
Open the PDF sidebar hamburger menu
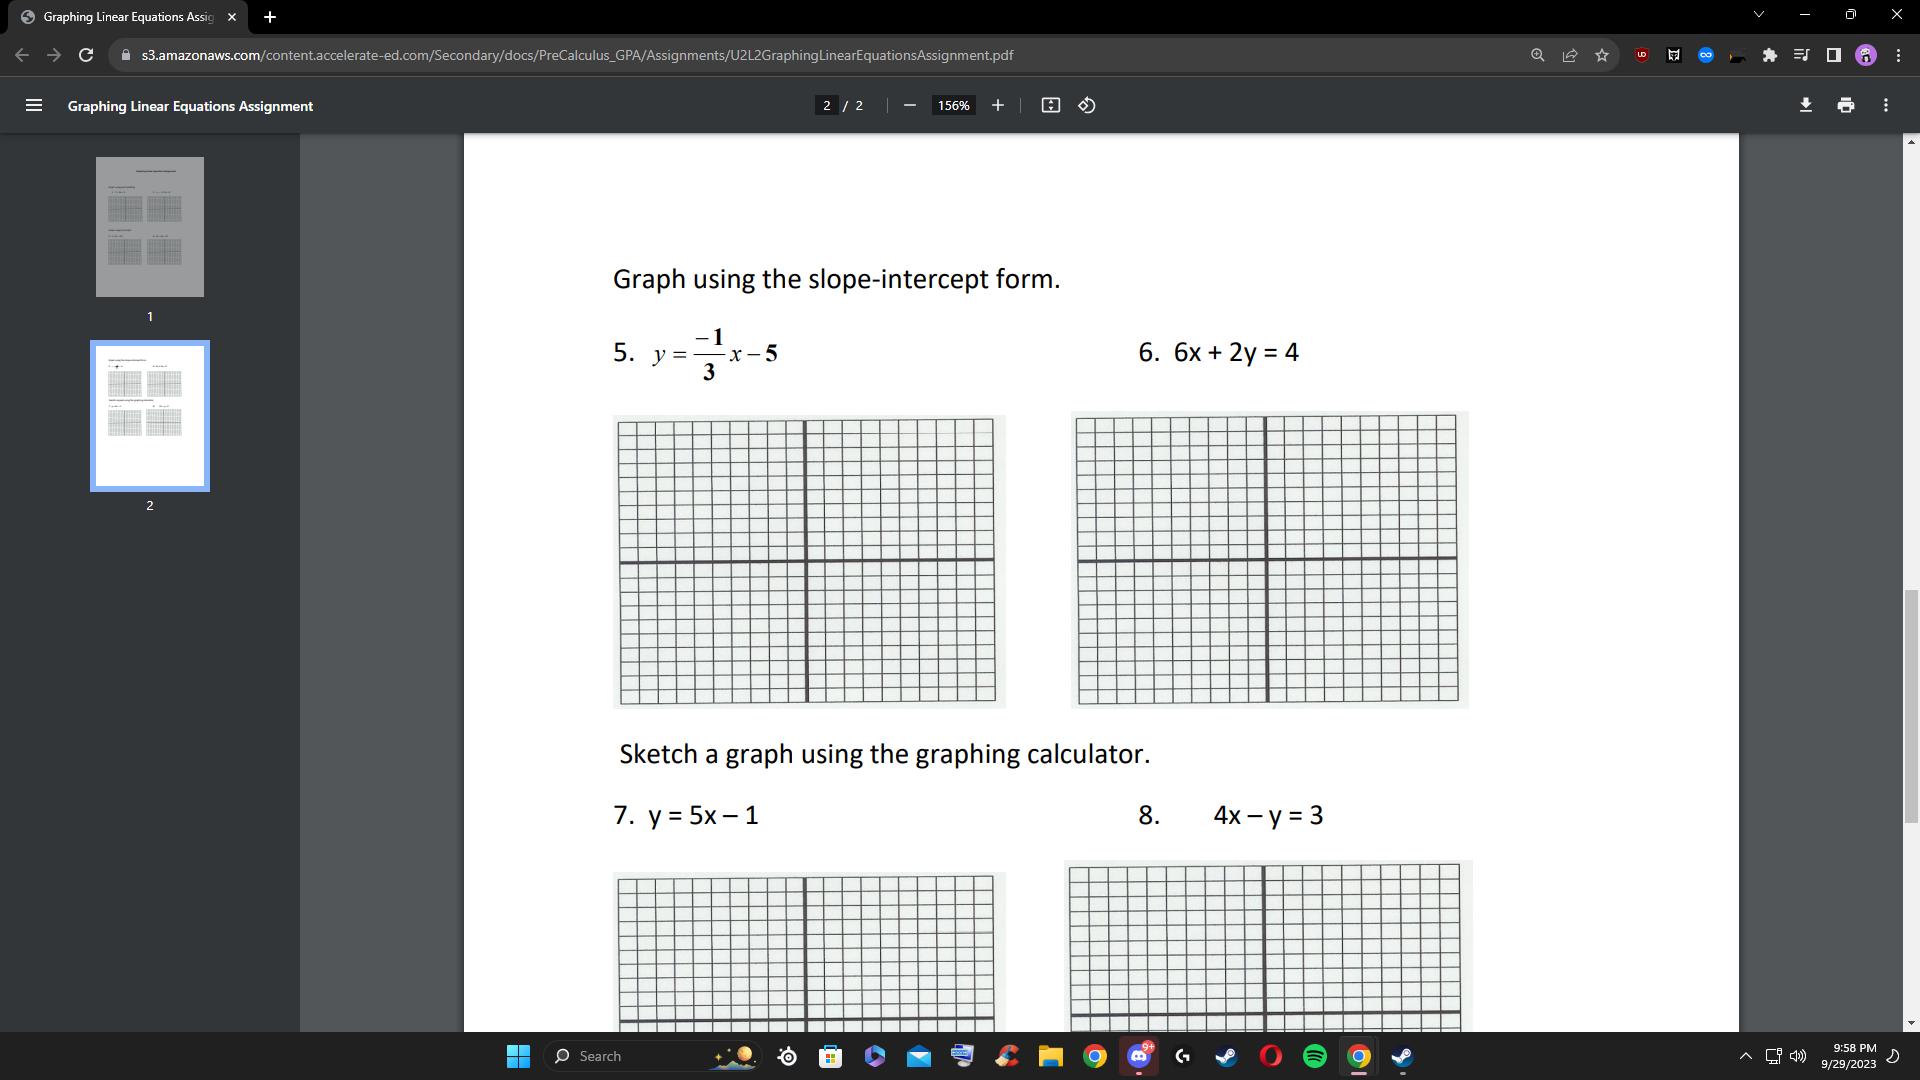(34, 105)
